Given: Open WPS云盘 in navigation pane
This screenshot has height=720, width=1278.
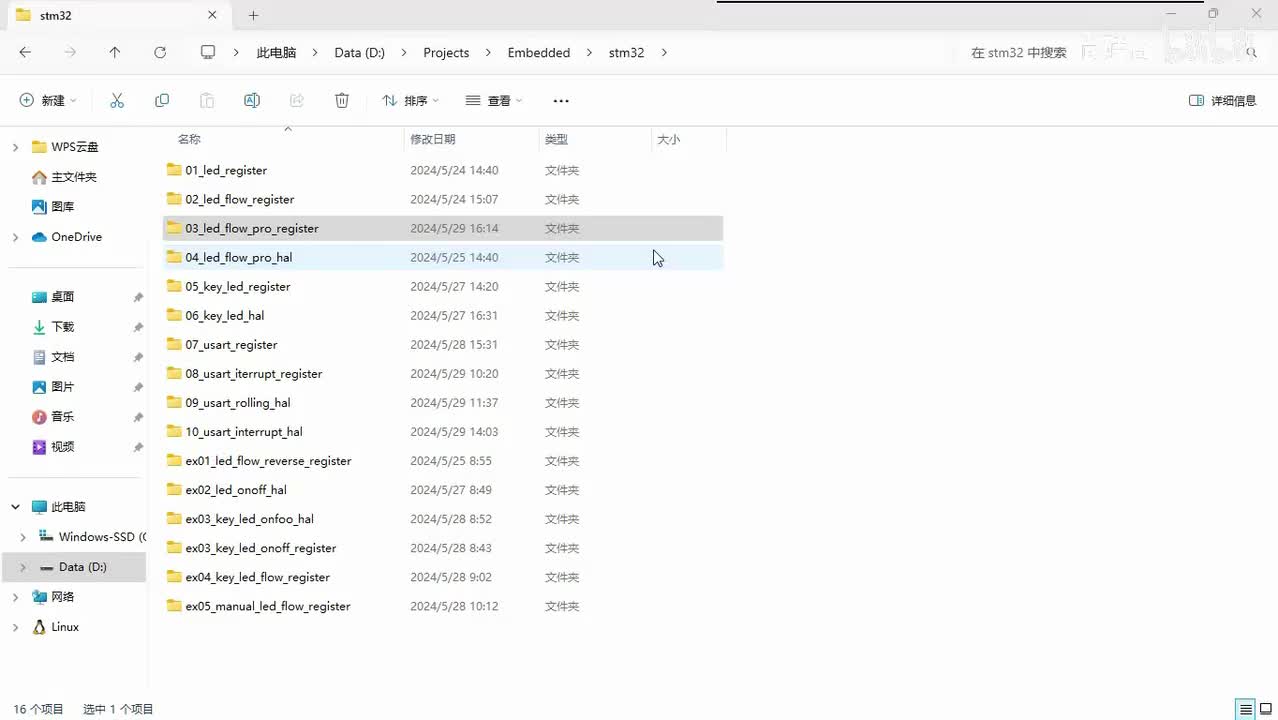Looking at the screenshot, I should click(x=75, y=147).
